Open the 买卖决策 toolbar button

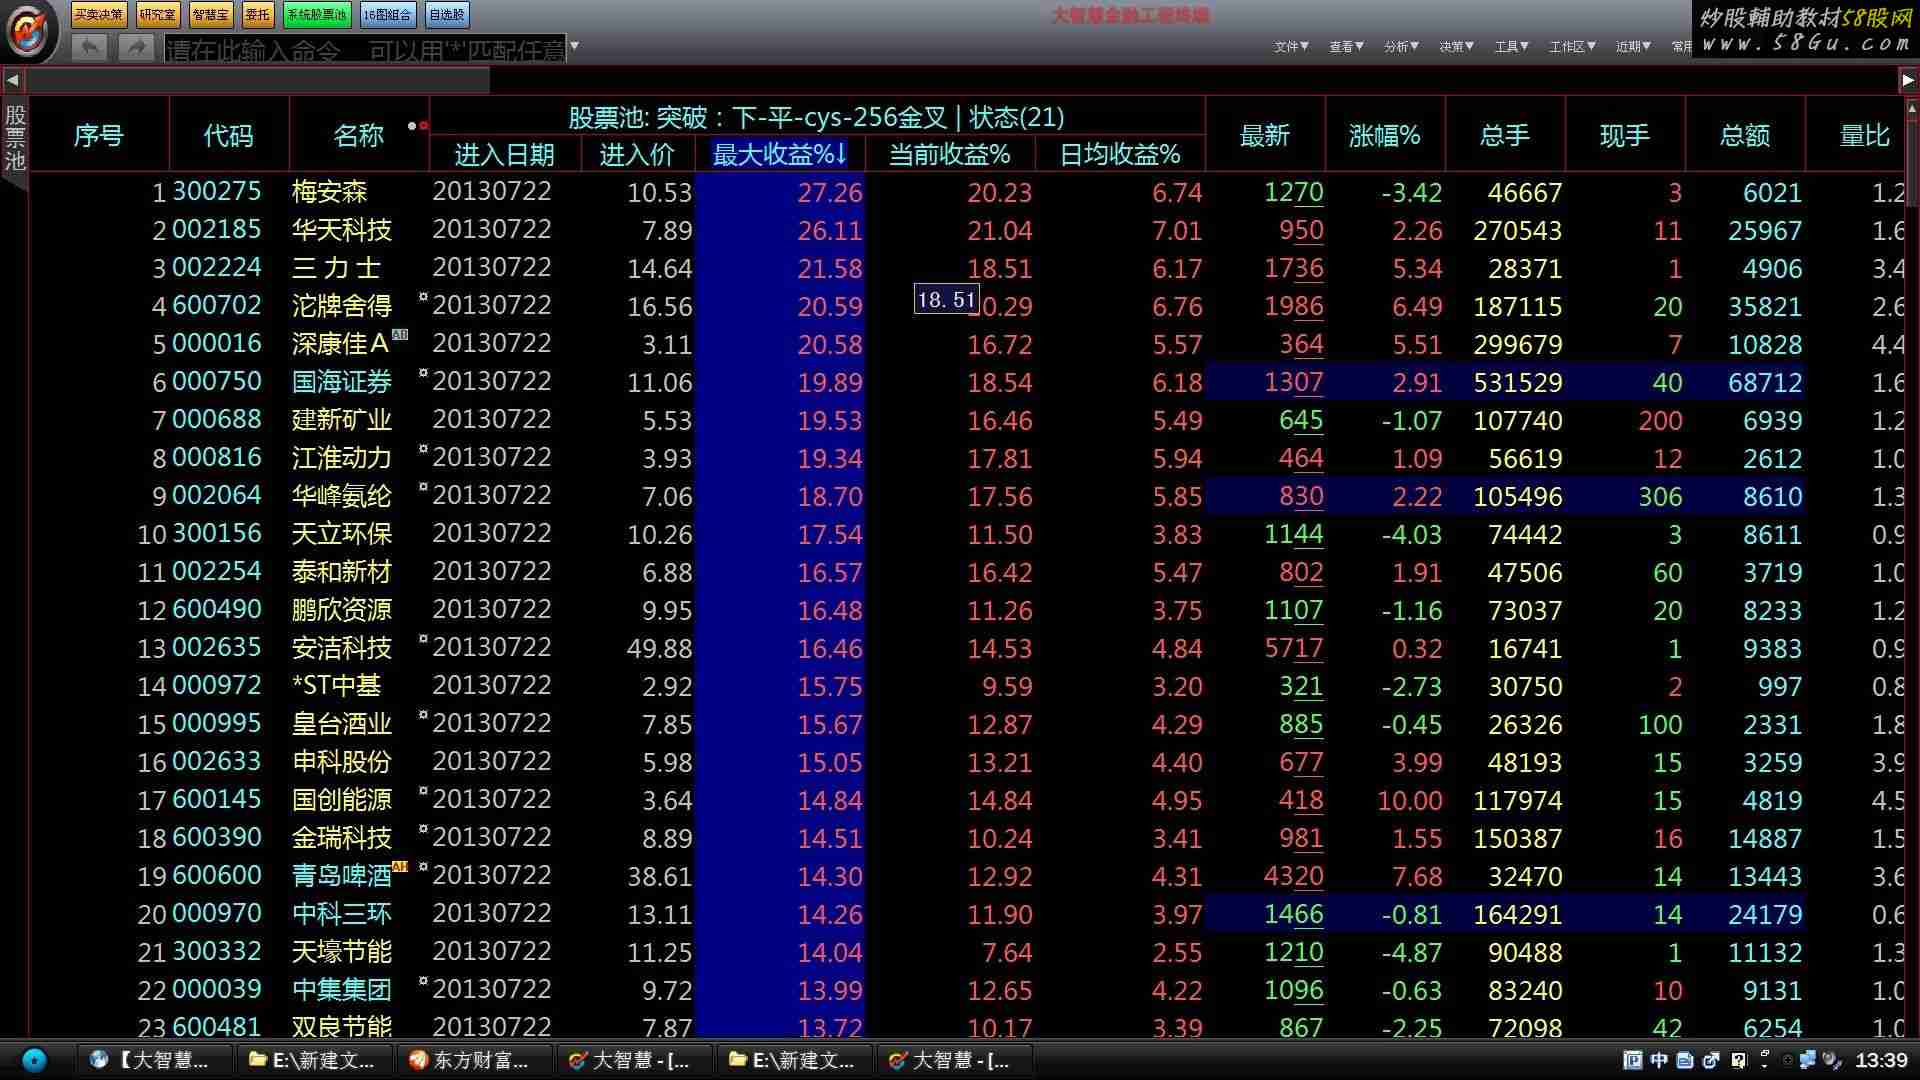coord(99,14)
